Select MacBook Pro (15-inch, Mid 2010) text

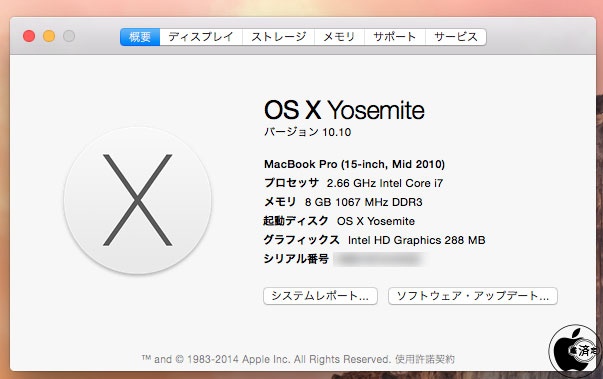click(x=354, y=165)
